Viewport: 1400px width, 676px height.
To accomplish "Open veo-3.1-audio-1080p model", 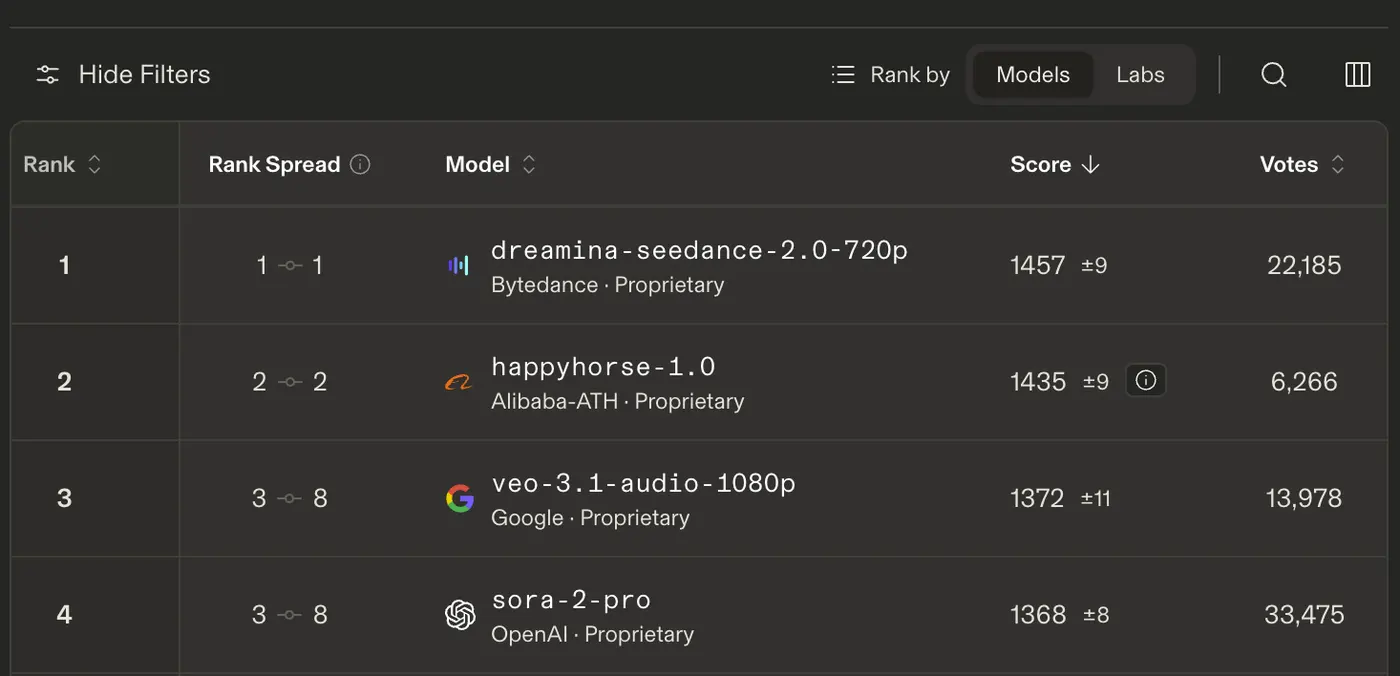I will [x=643, y=483].
